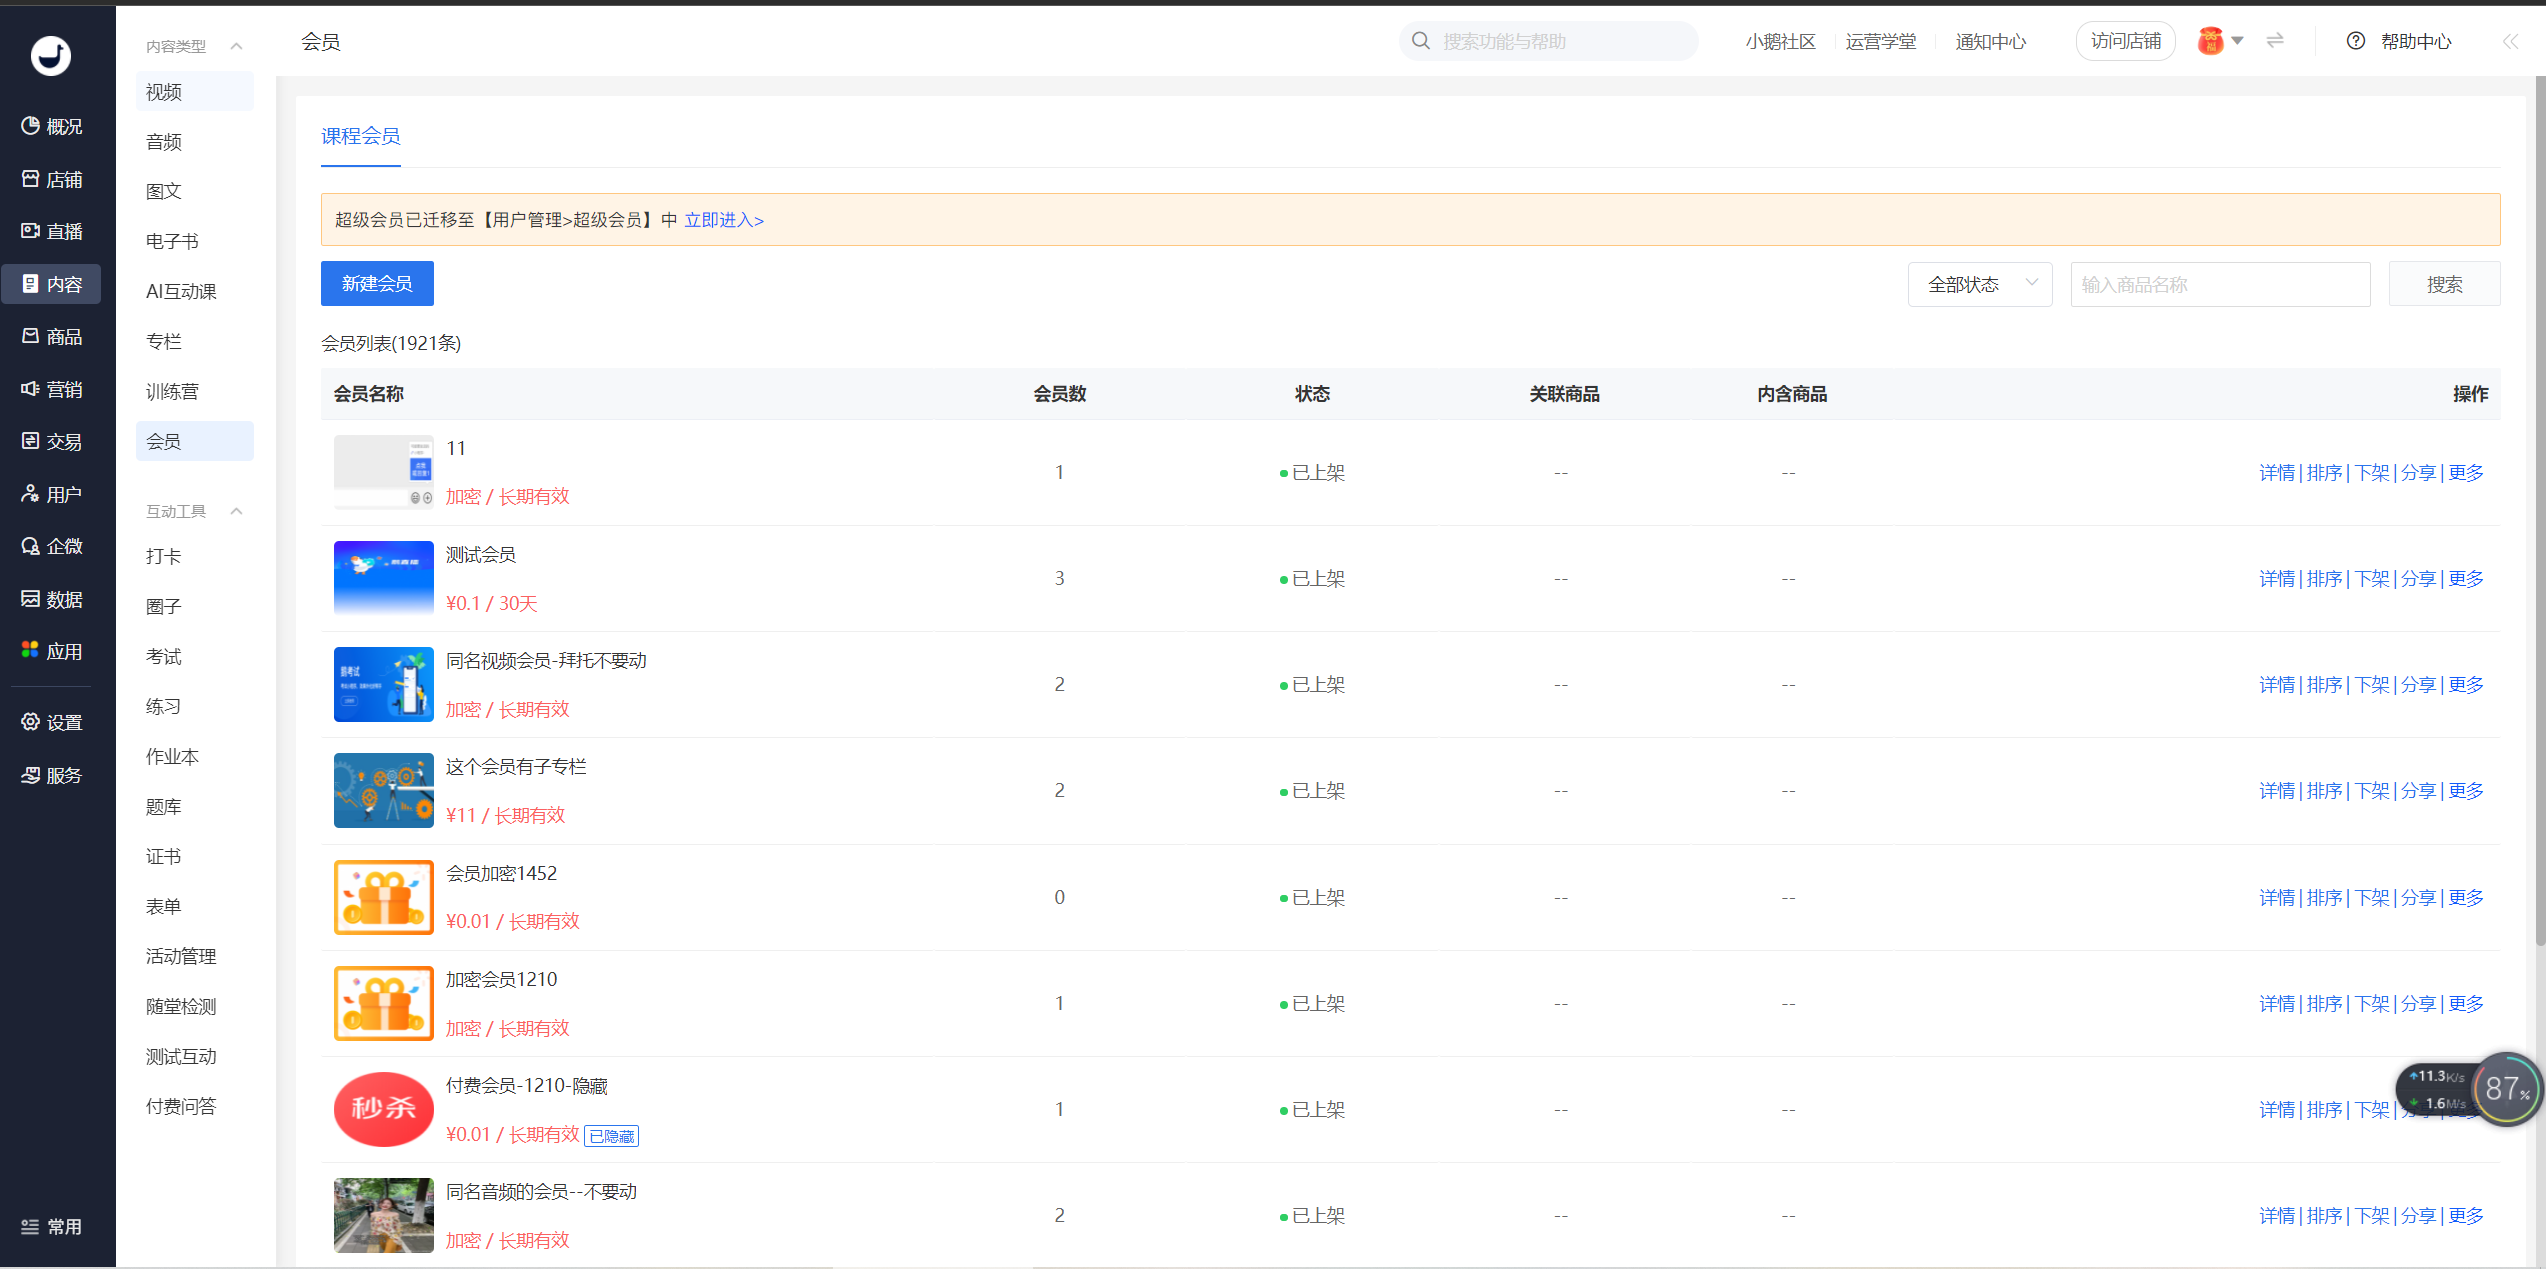The width and height of the screenshot is (2546, 1269).
Task: Click the red account avatar icon
Action: coord(2210,41)
